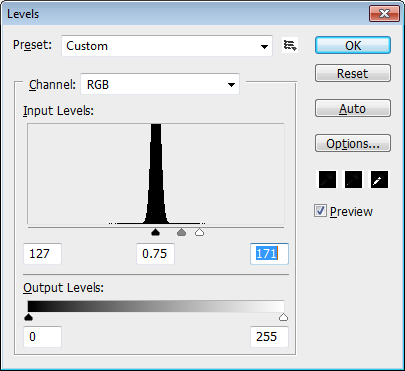Screen dimensions: 405x371
Task: Select the gray point eyedropper
Action: [353, 180]
